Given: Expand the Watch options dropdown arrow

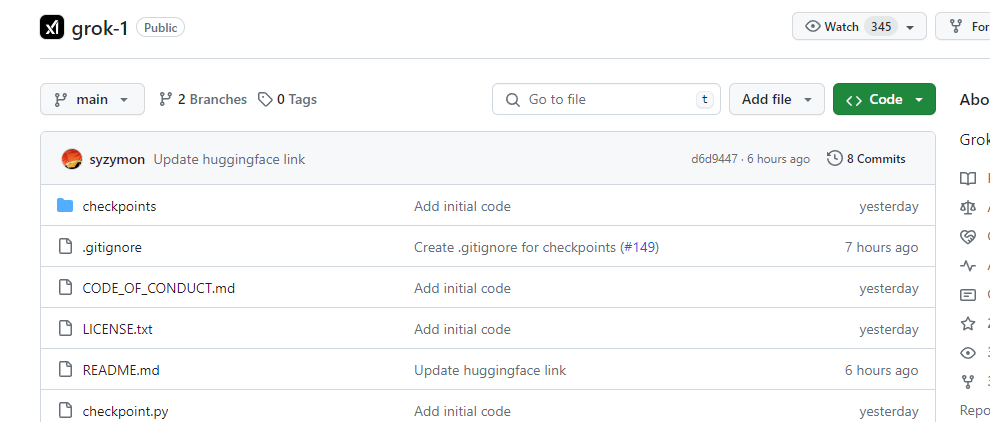Looking at the screenshot, I should click(910, 27).
